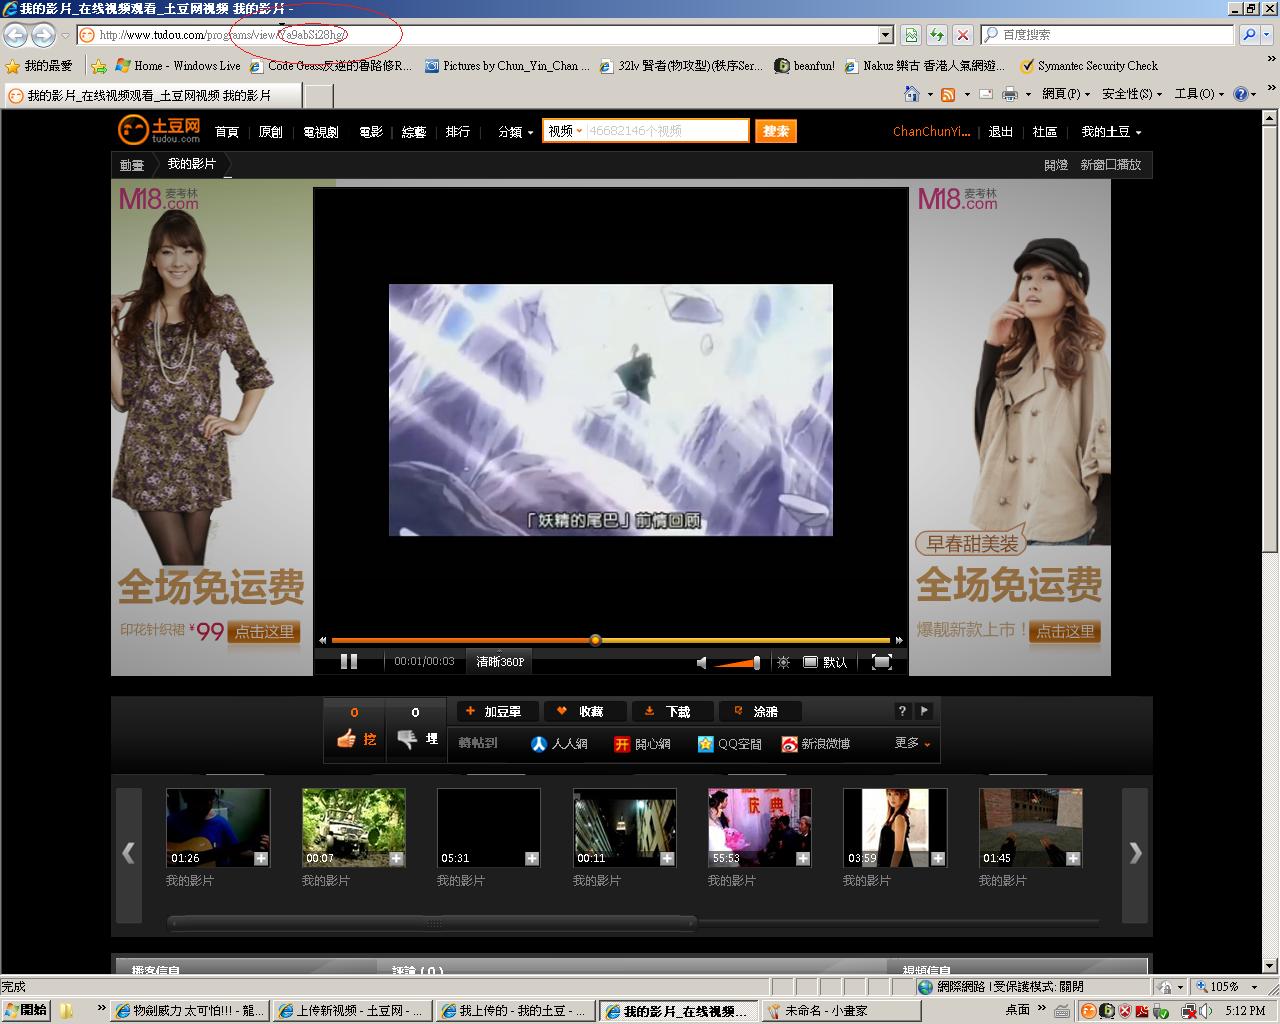Click the favorites star 我的最愛

(39, 66)
